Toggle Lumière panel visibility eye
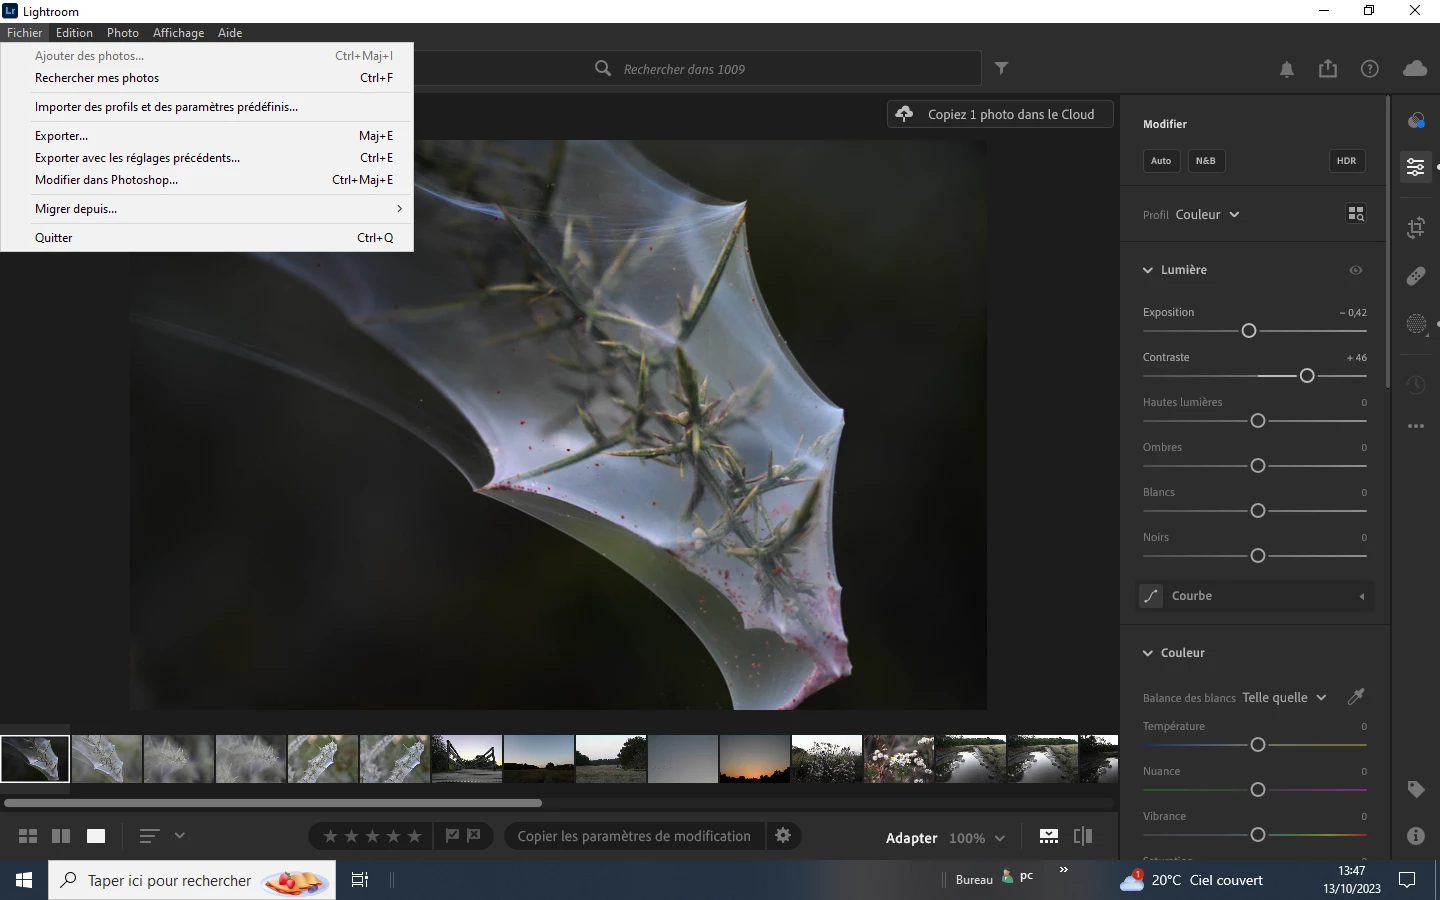 [x=1356, y=270]
